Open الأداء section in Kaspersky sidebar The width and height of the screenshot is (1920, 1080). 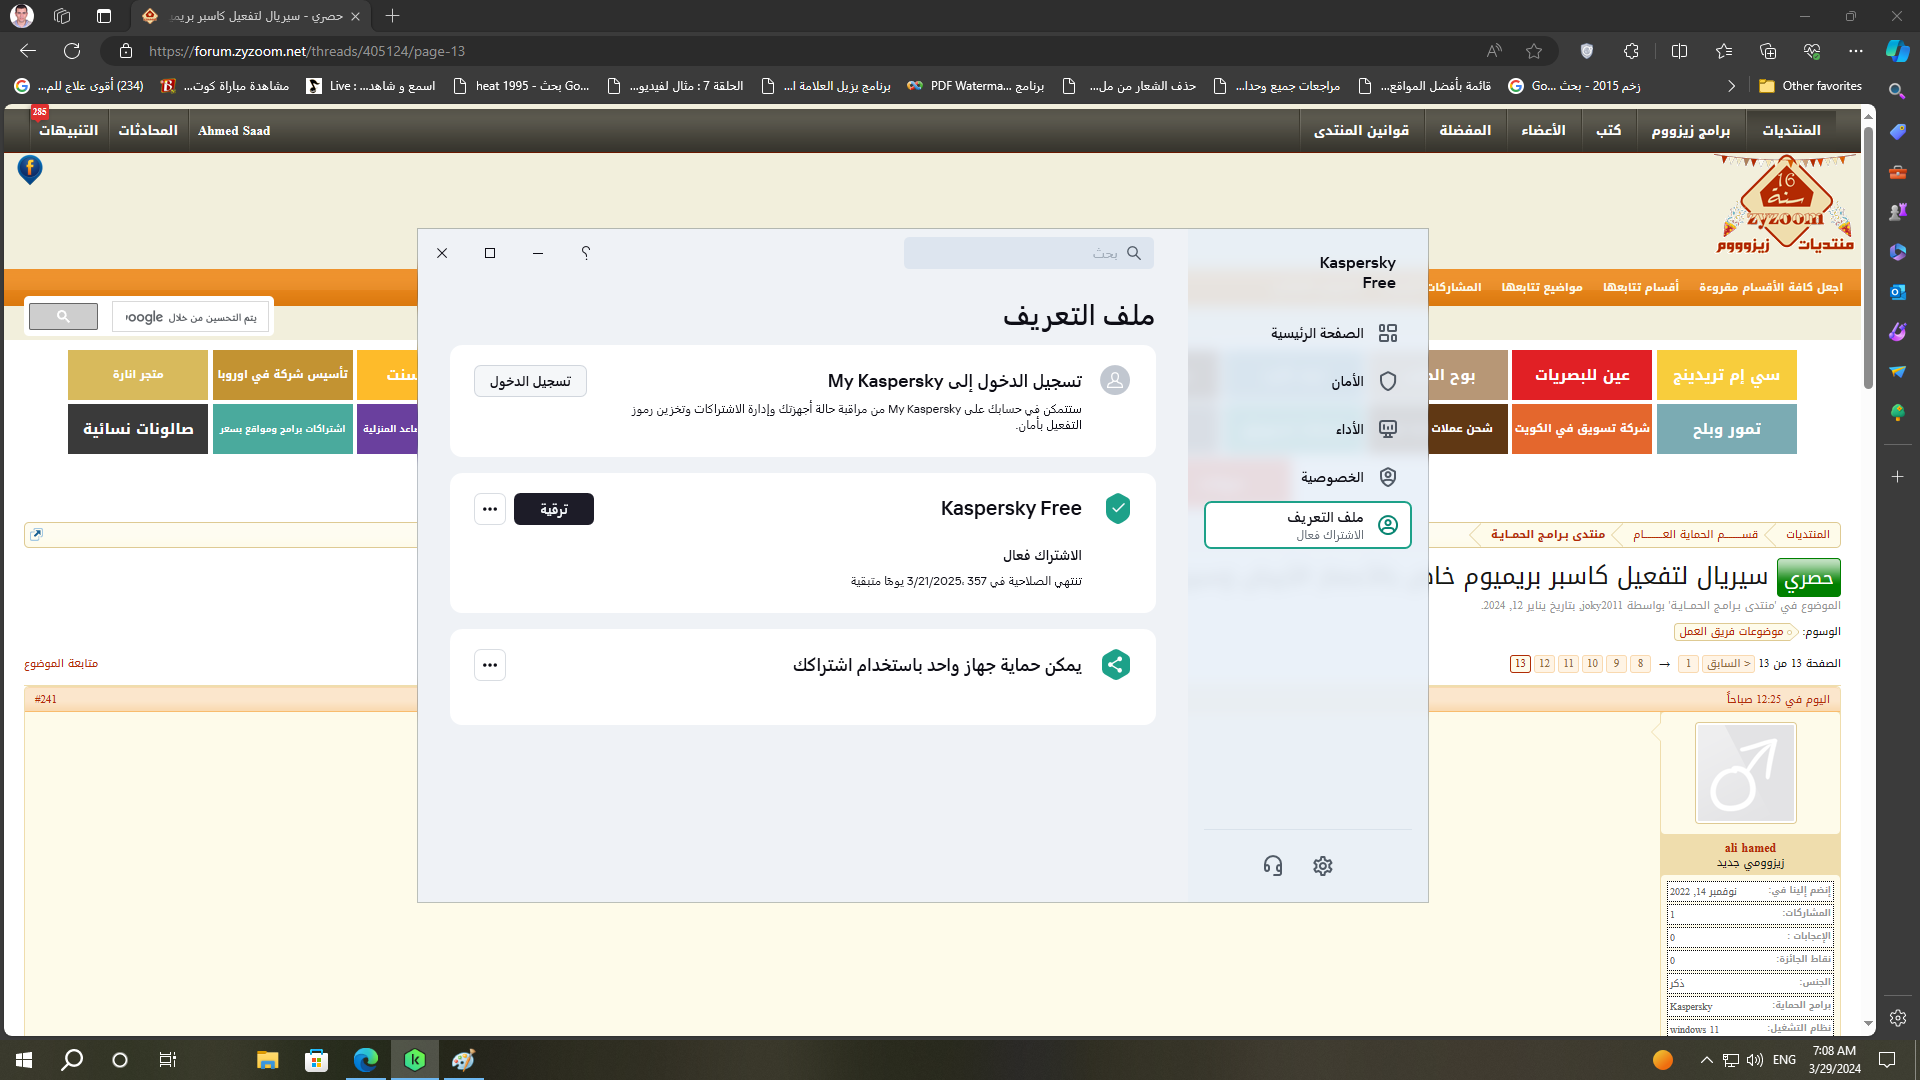coord(1308,429)
